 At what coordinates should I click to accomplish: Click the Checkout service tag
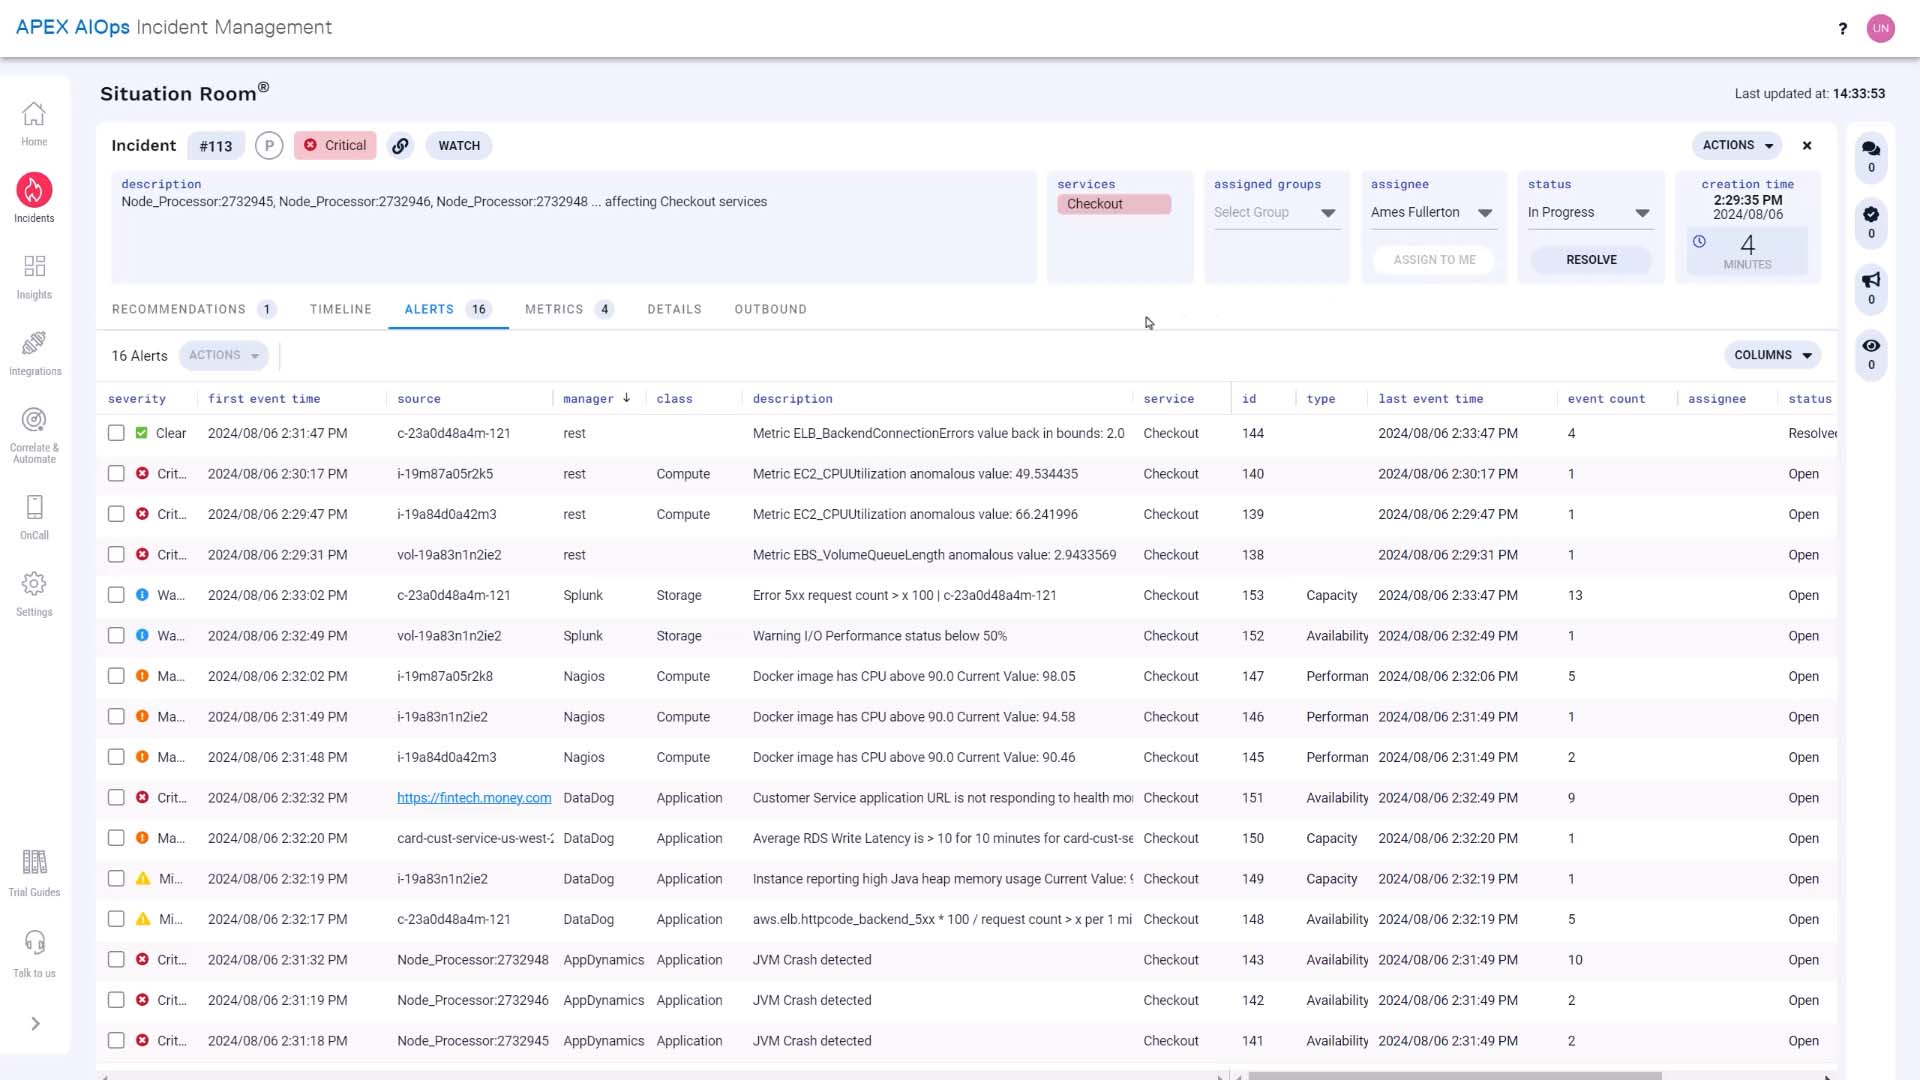point(1113,204)
